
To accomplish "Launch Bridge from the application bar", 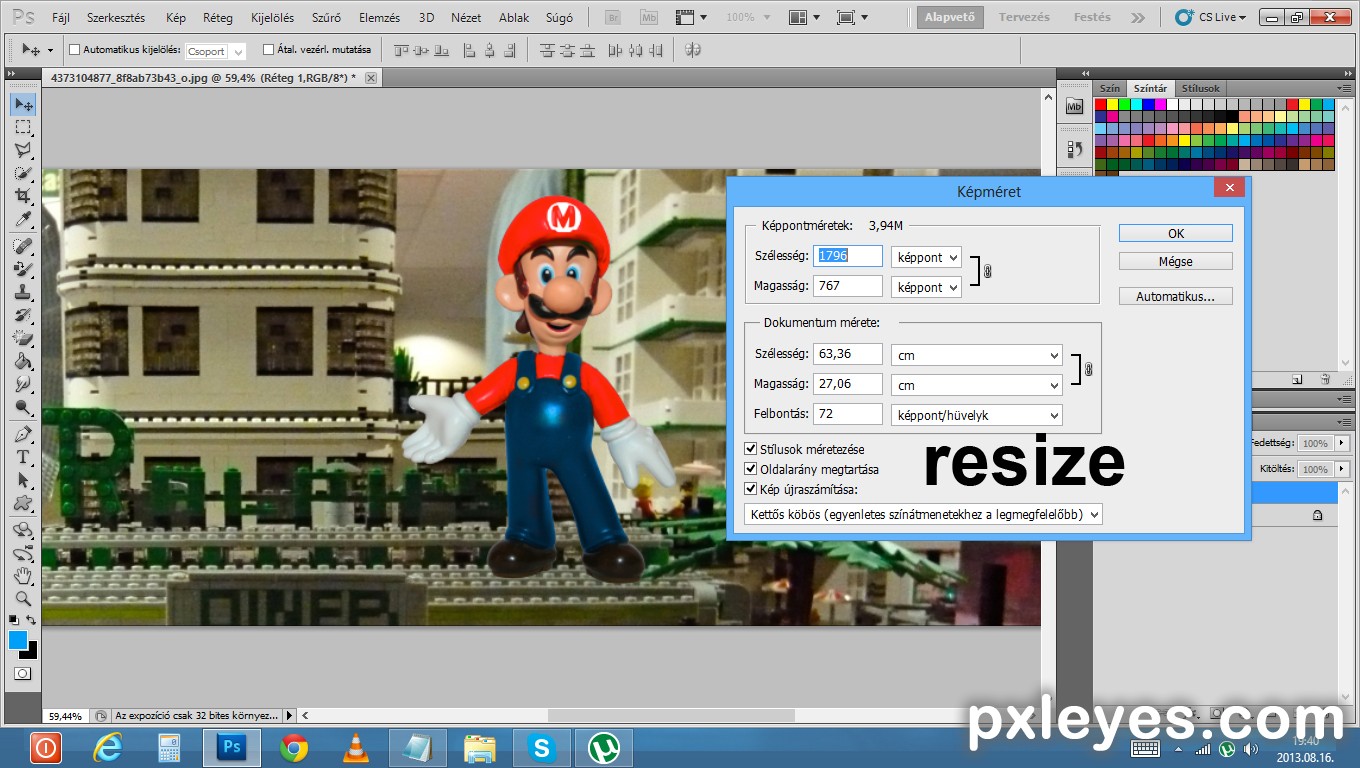I will (x=614, y=17).
